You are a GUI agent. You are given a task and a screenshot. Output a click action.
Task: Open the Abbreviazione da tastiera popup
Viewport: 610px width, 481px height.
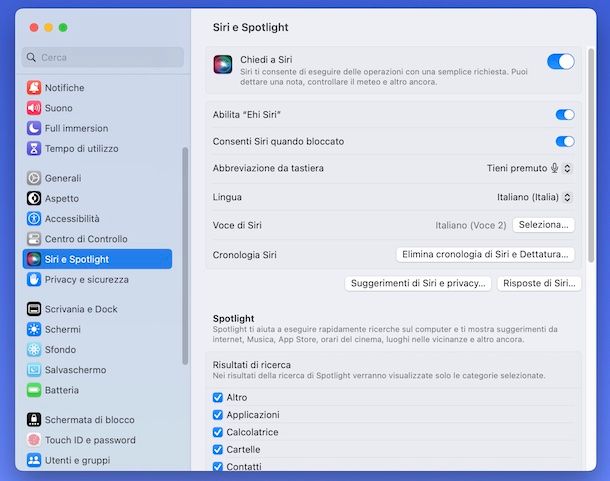[x=529, y=168]
